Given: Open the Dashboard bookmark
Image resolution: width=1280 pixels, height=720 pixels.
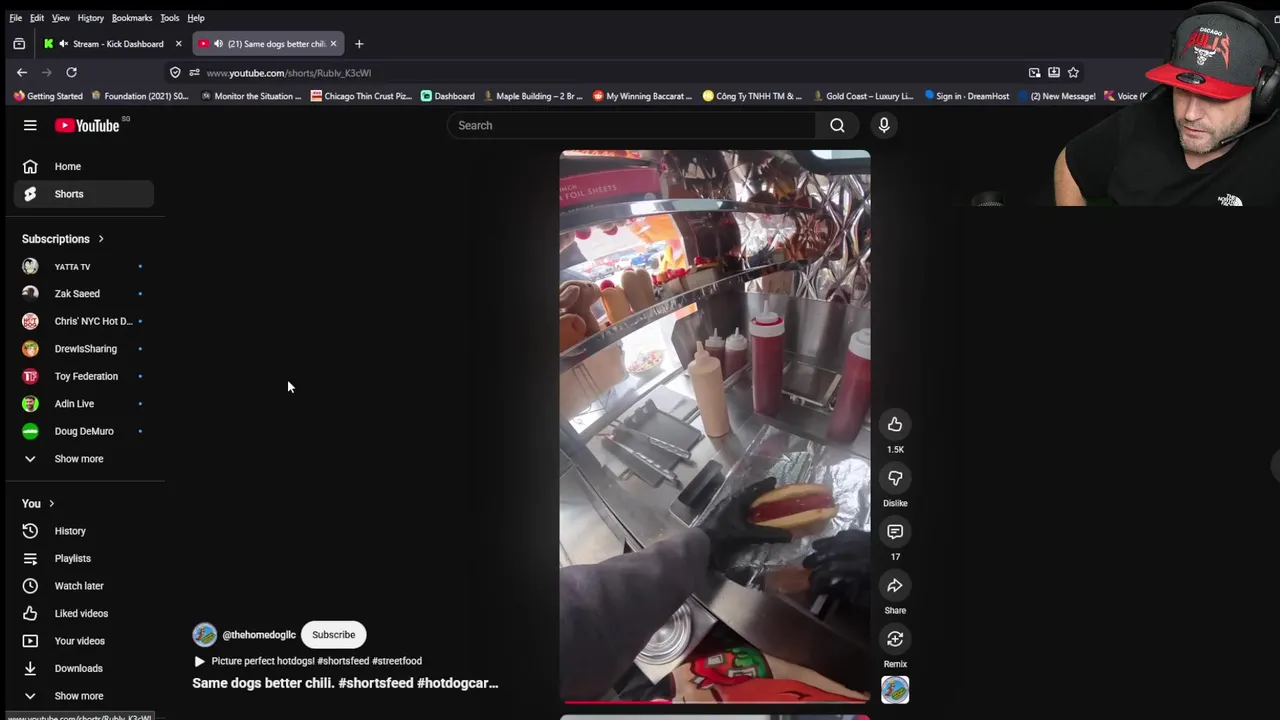Looking at the screenshot, I should click(x=447, y=96).
